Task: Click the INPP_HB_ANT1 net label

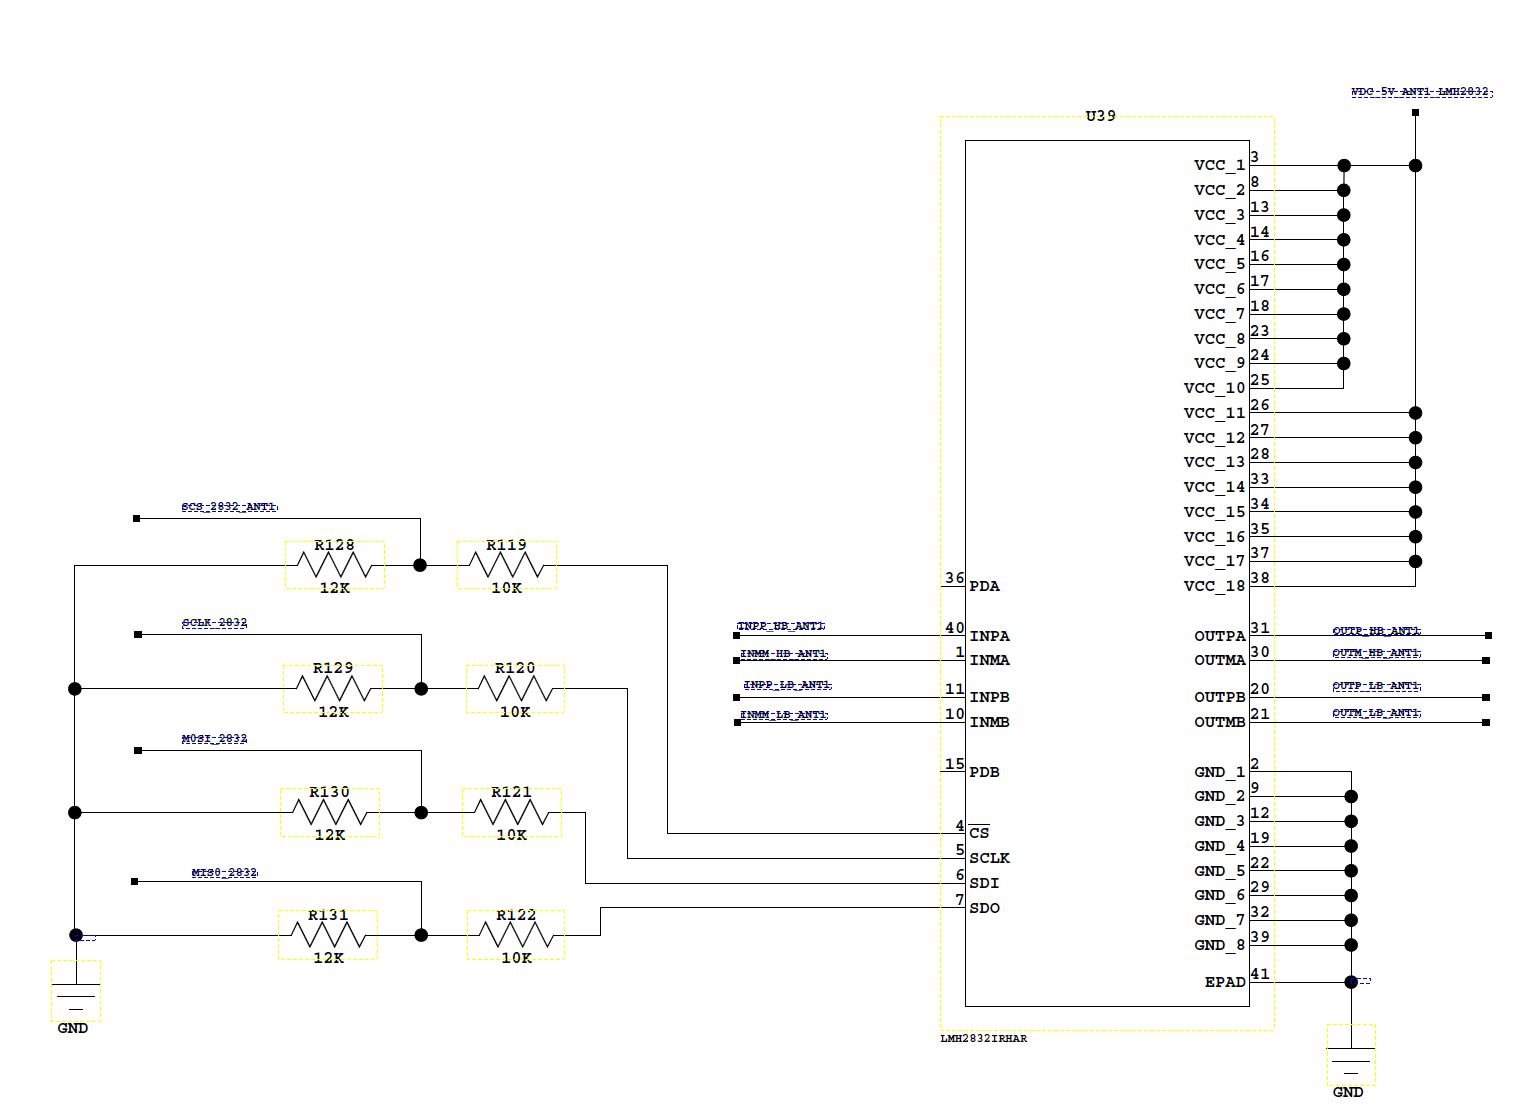Action: pyautogui.click(x=781, y=626)
